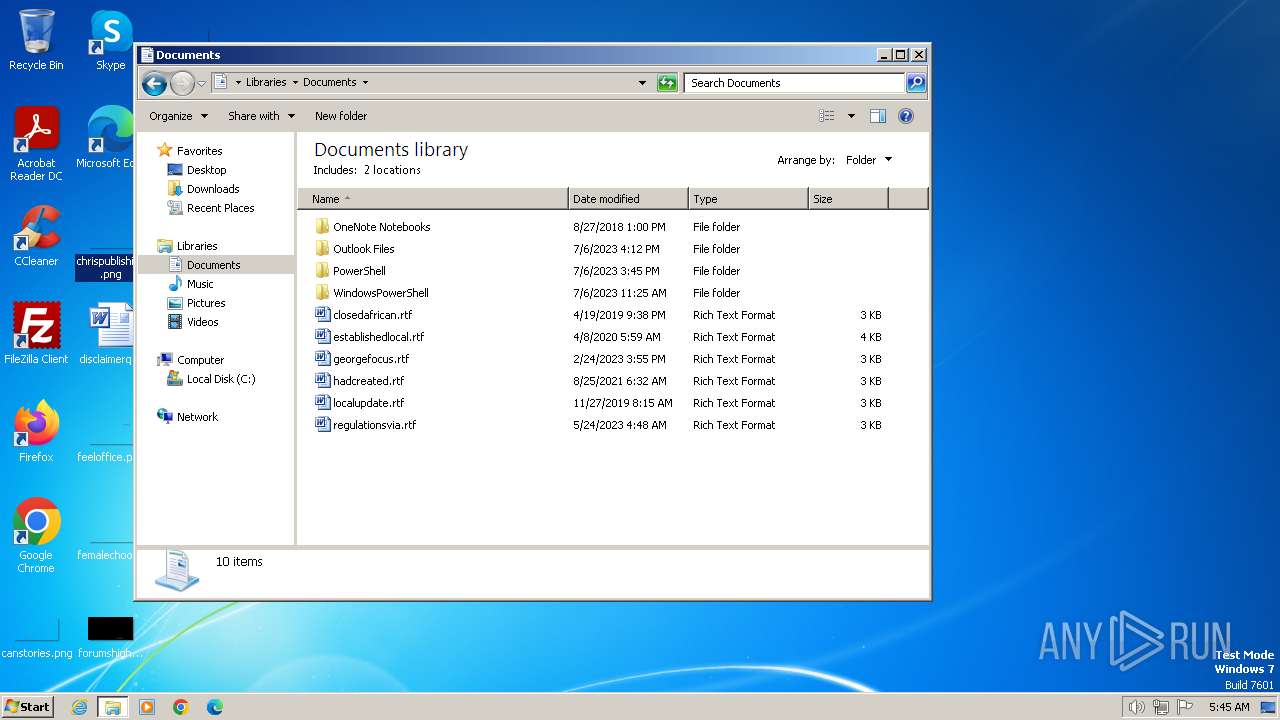Select the Outlook Files folder icon

322,249
